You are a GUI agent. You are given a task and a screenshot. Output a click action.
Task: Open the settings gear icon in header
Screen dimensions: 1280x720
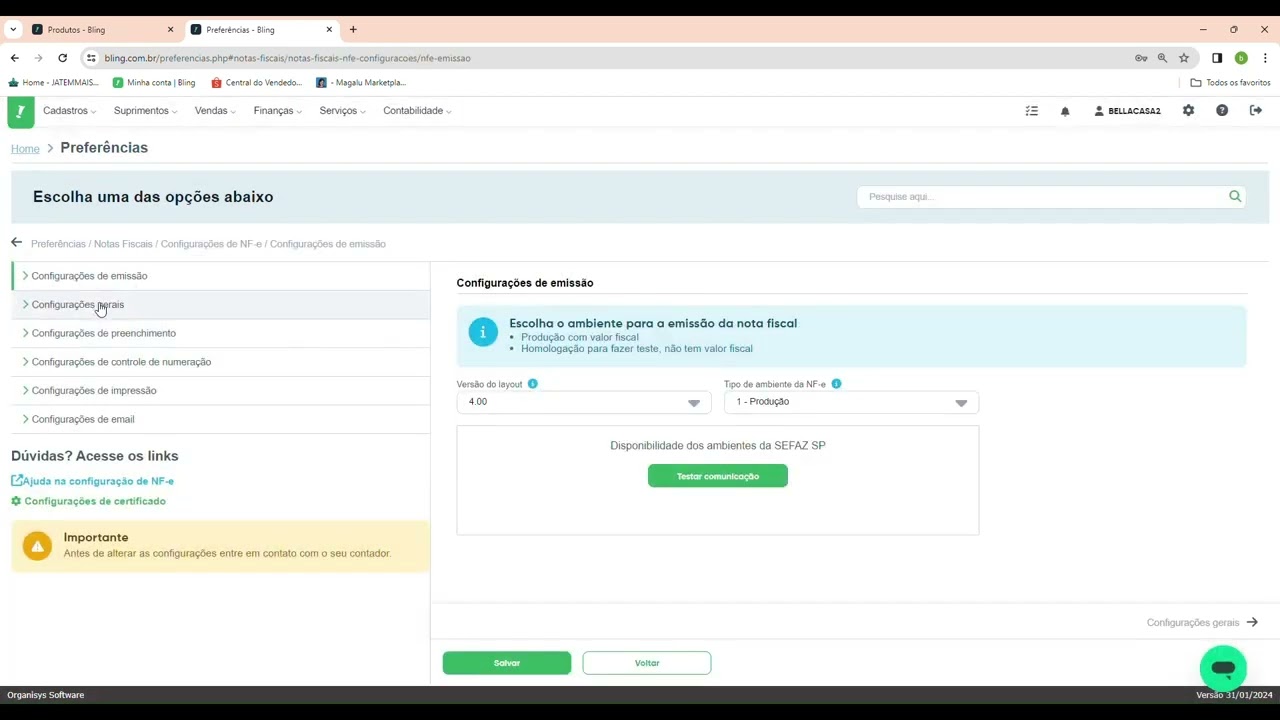(x=1188, y=110)
